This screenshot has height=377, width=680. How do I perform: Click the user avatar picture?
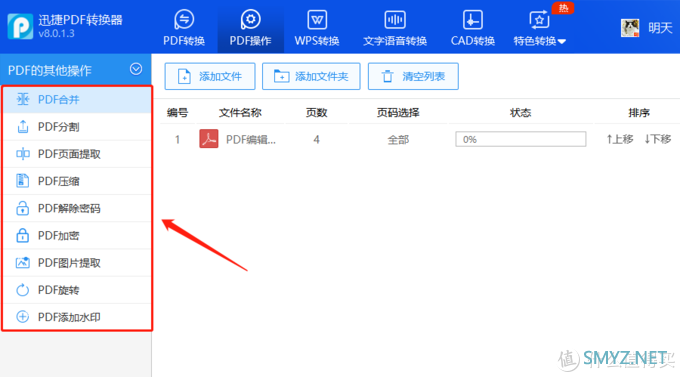click(x=630, y=28)
